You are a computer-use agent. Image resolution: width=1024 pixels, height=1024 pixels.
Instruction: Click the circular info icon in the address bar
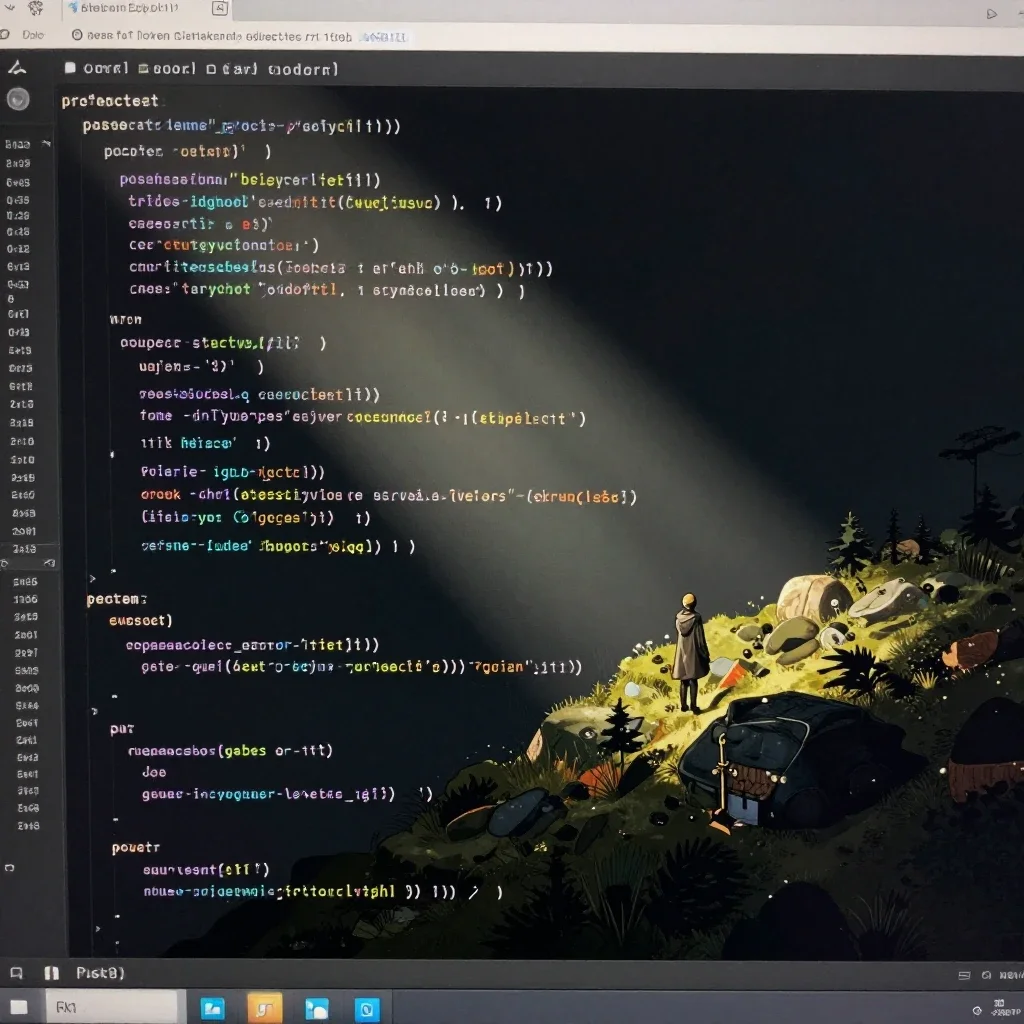click(x=77, y=35)
